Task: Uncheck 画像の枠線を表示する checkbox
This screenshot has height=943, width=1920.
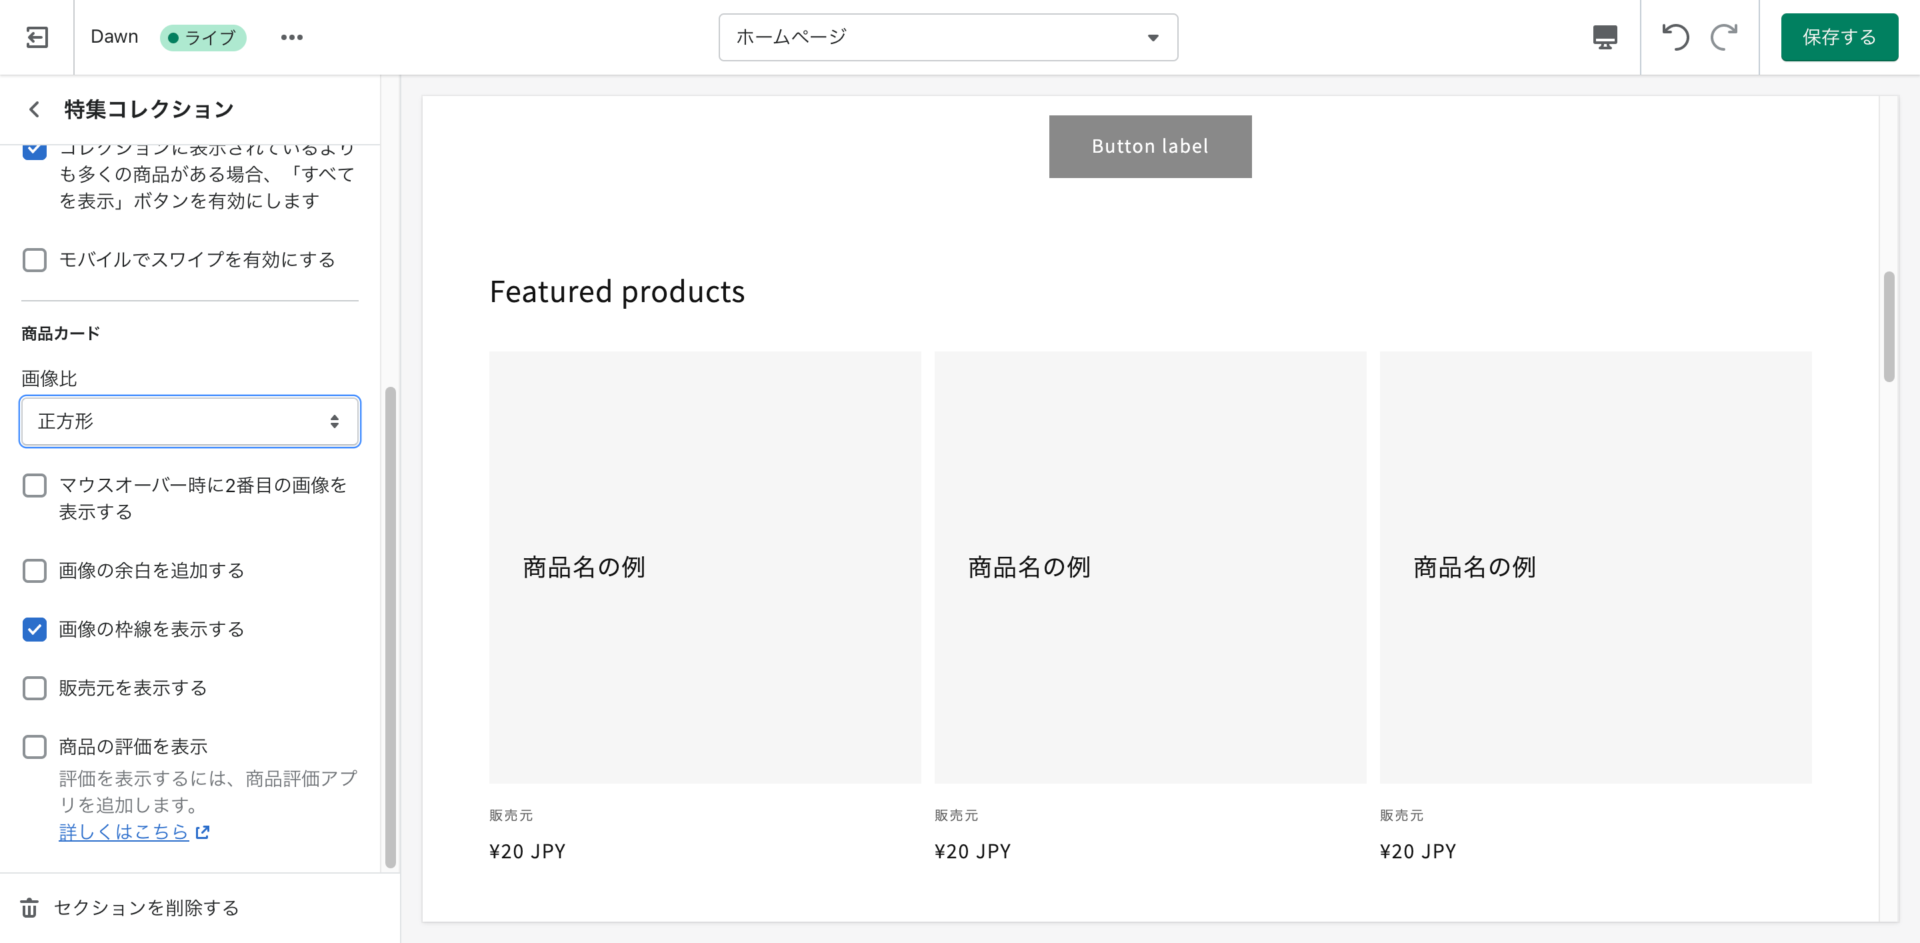Action: pos(35,629)
